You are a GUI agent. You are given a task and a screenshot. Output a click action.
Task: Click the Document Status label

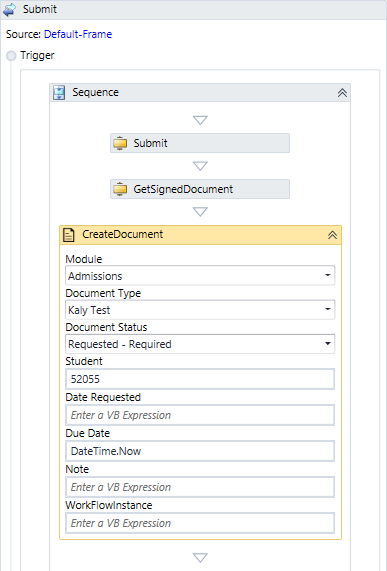tap(106, 327)
